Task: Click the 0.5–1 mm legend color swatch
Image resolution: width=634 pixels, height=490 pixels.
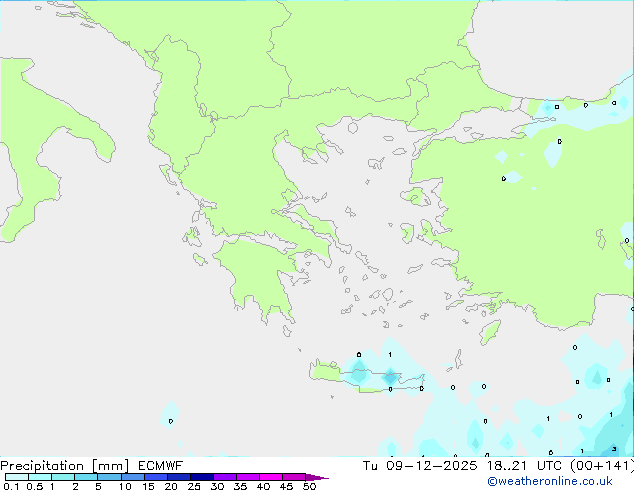Action: pos(40,477)
